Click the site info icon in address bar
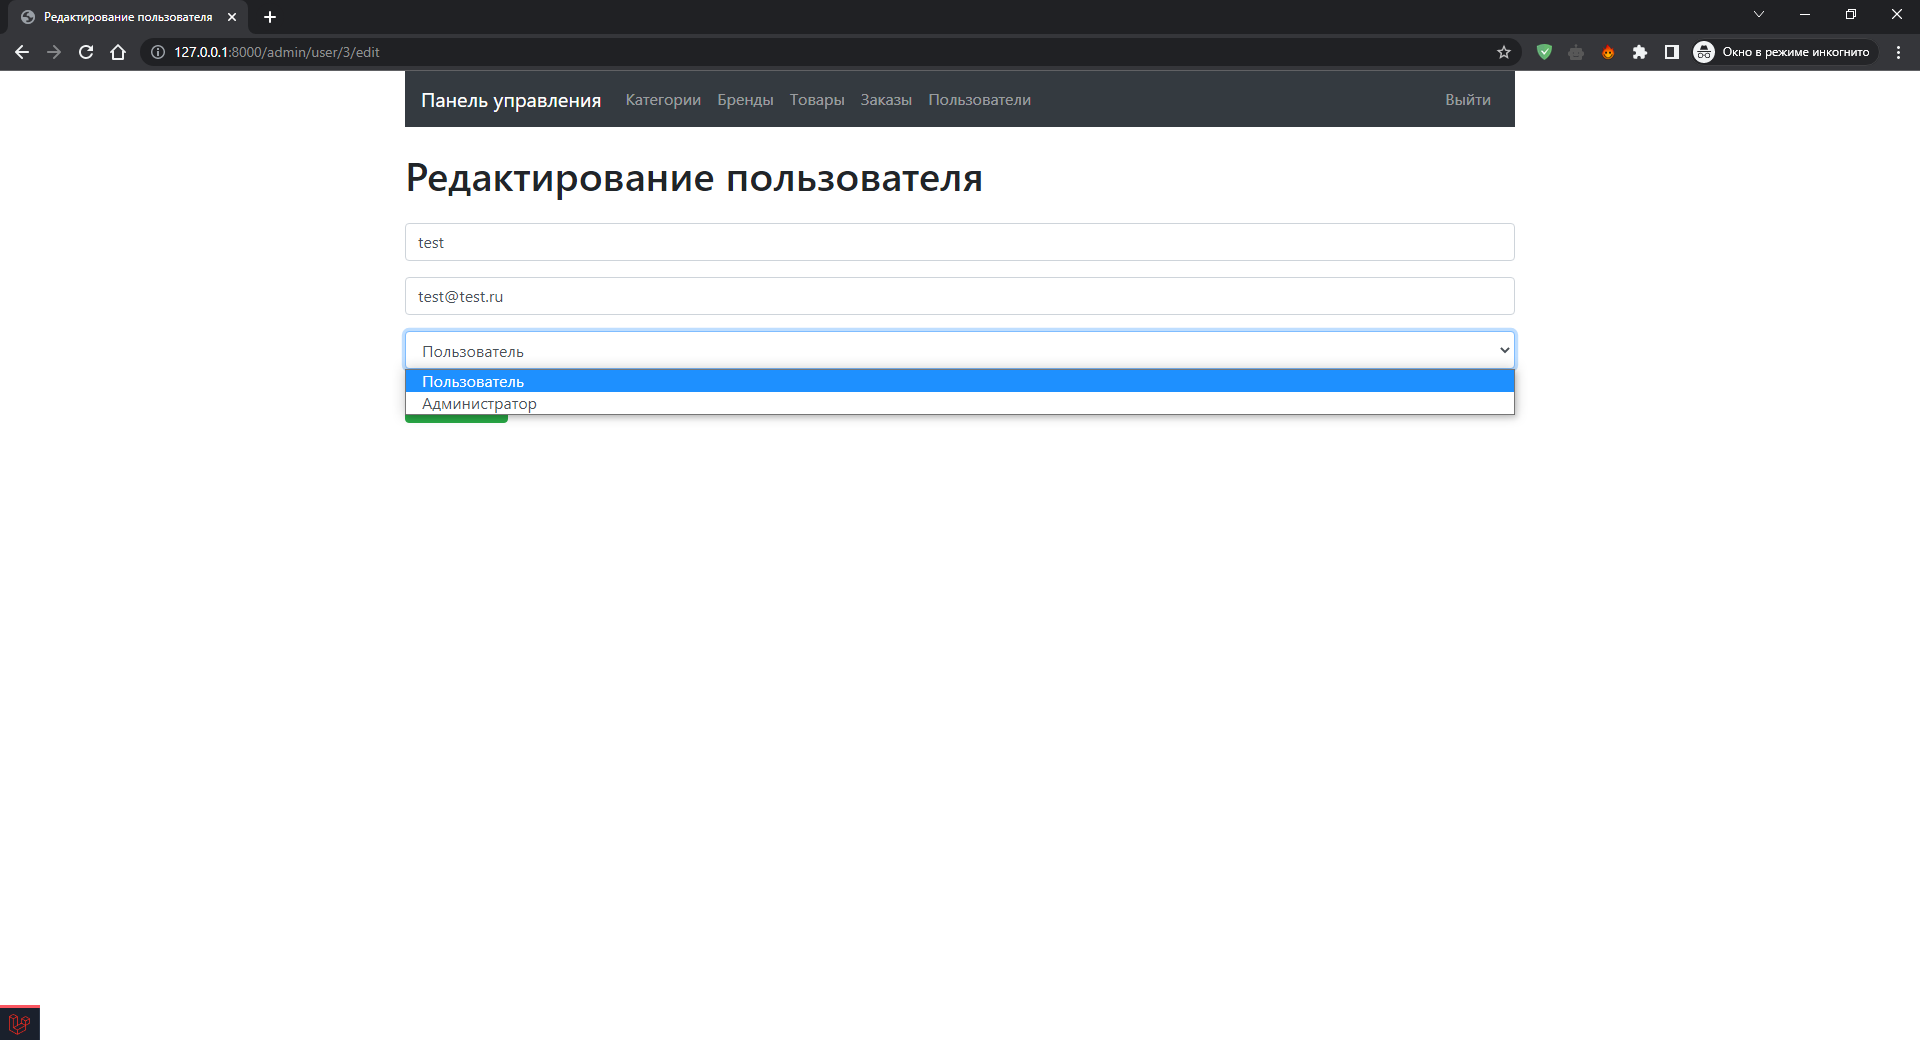1920x1040 pixels. 157,52
